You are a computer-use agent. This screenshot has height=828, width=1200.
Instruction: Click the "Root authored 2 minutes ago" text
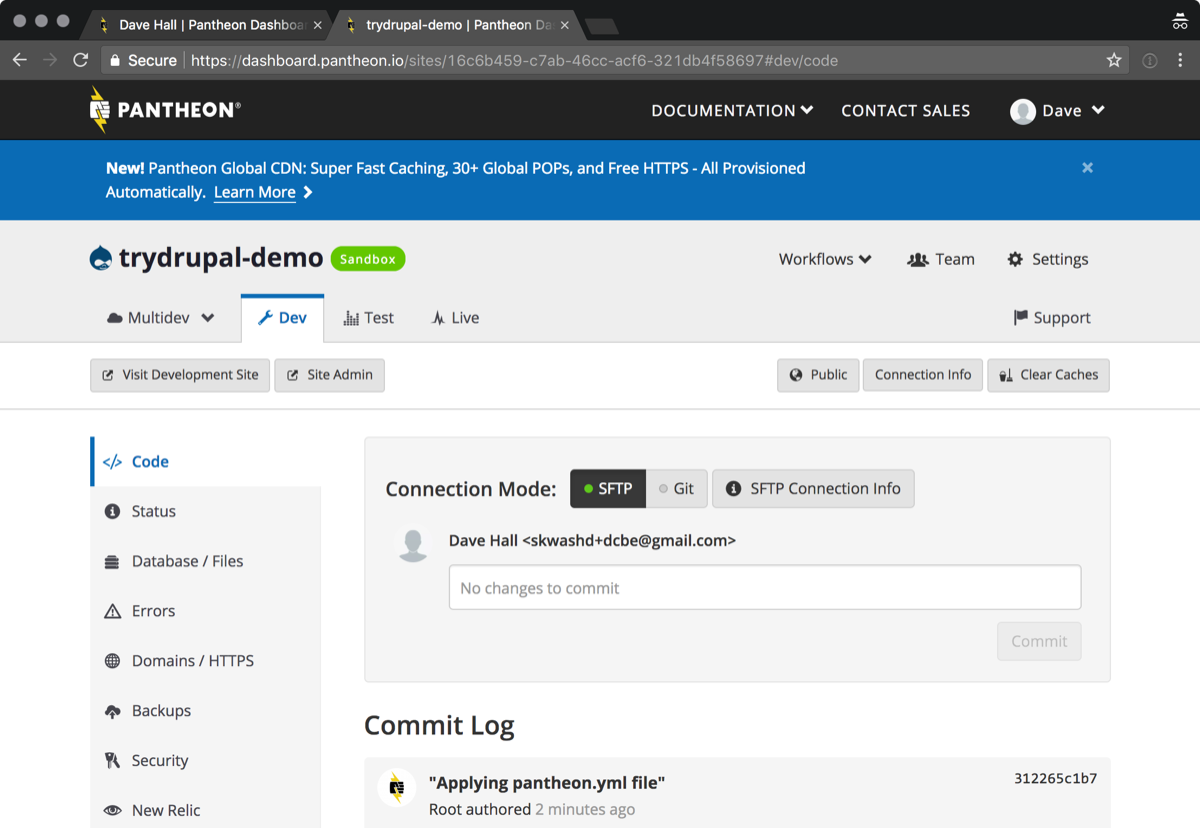tap(532, 809)
